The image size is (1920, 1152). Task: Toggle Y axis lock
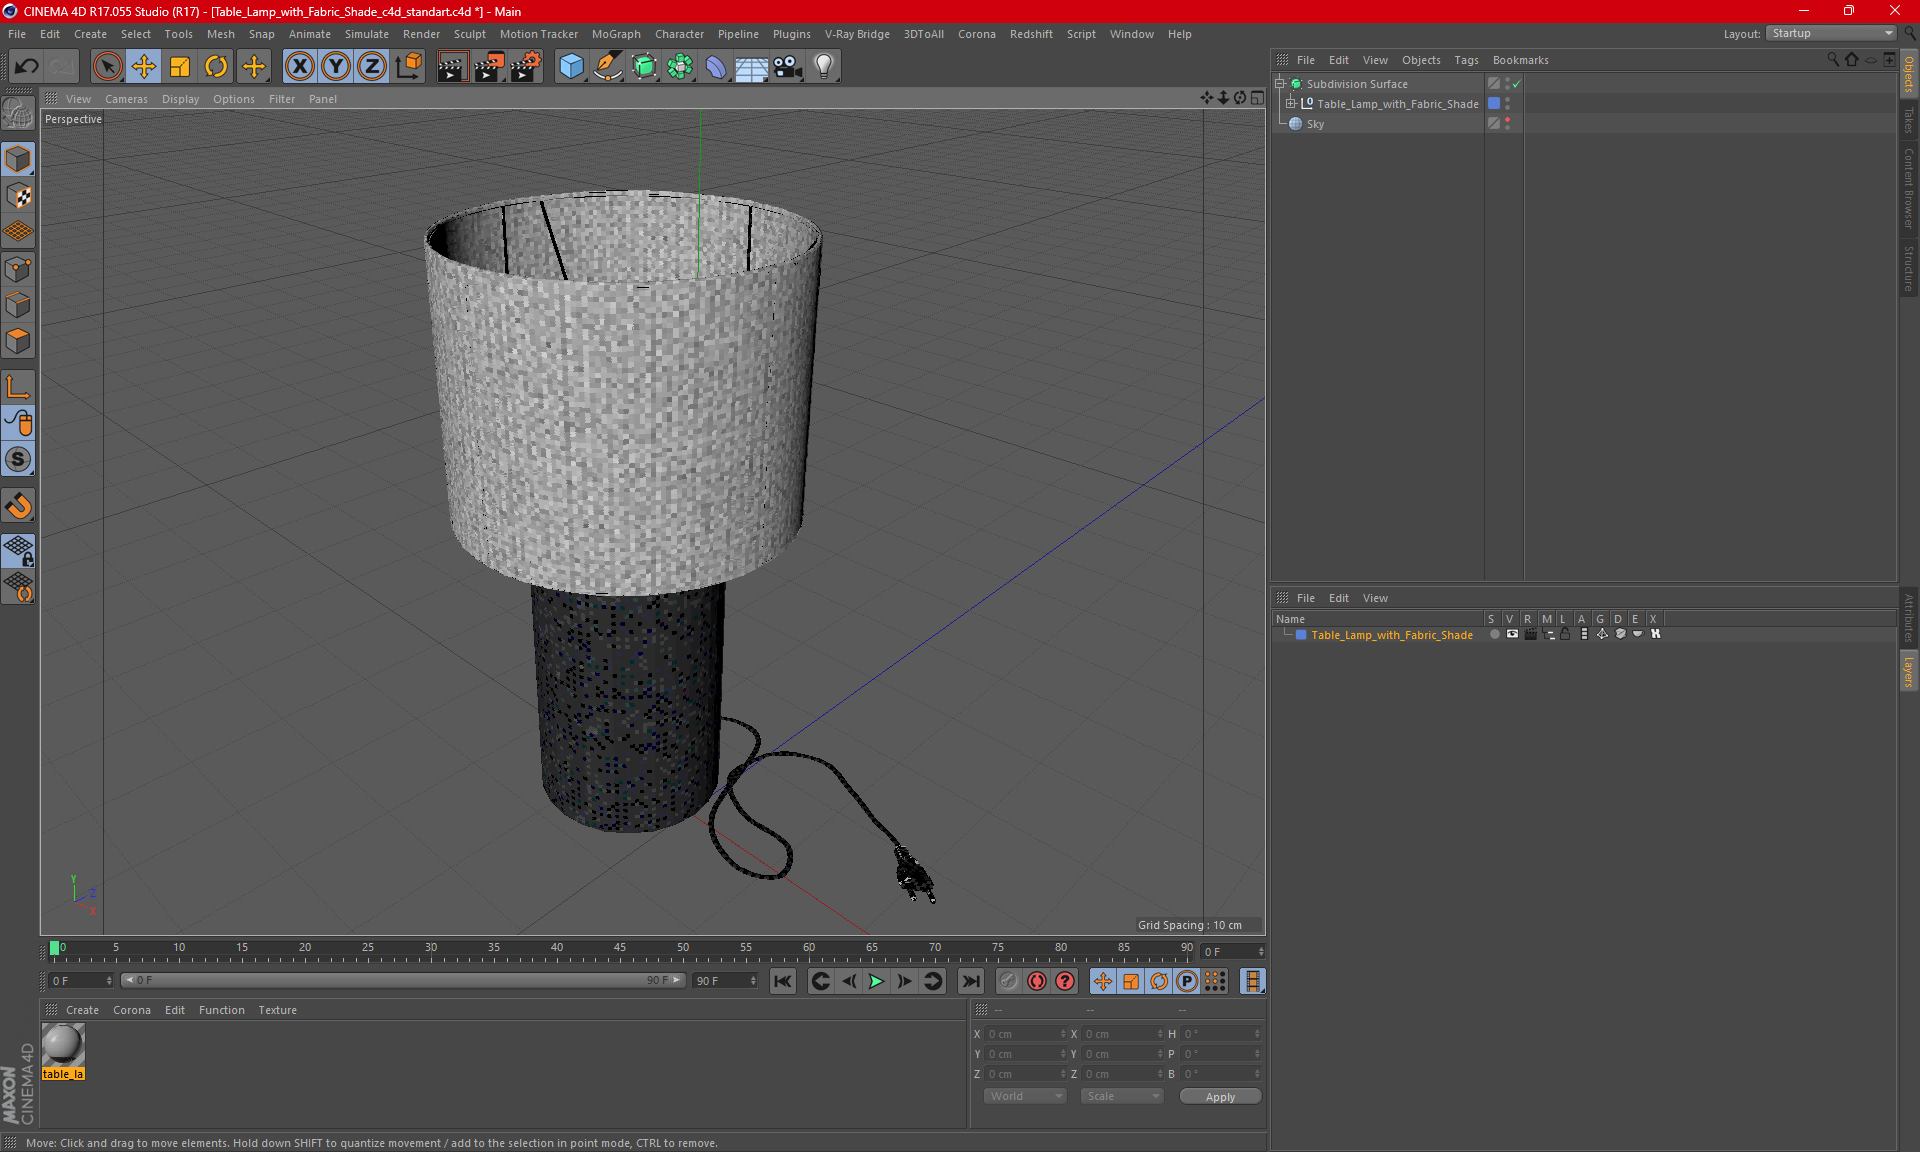coord(336,67)
